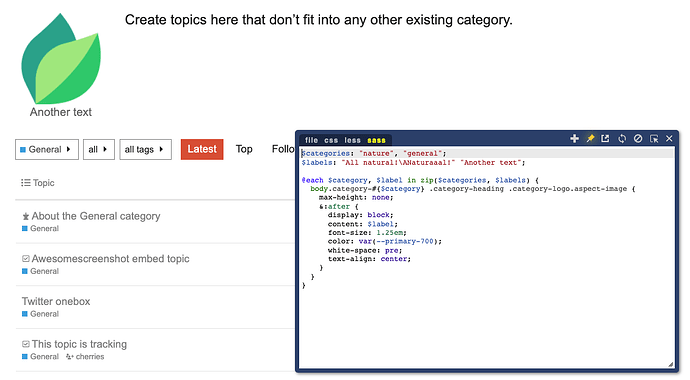
Task: Switch to the less tab in the editor
Action: 352,140
